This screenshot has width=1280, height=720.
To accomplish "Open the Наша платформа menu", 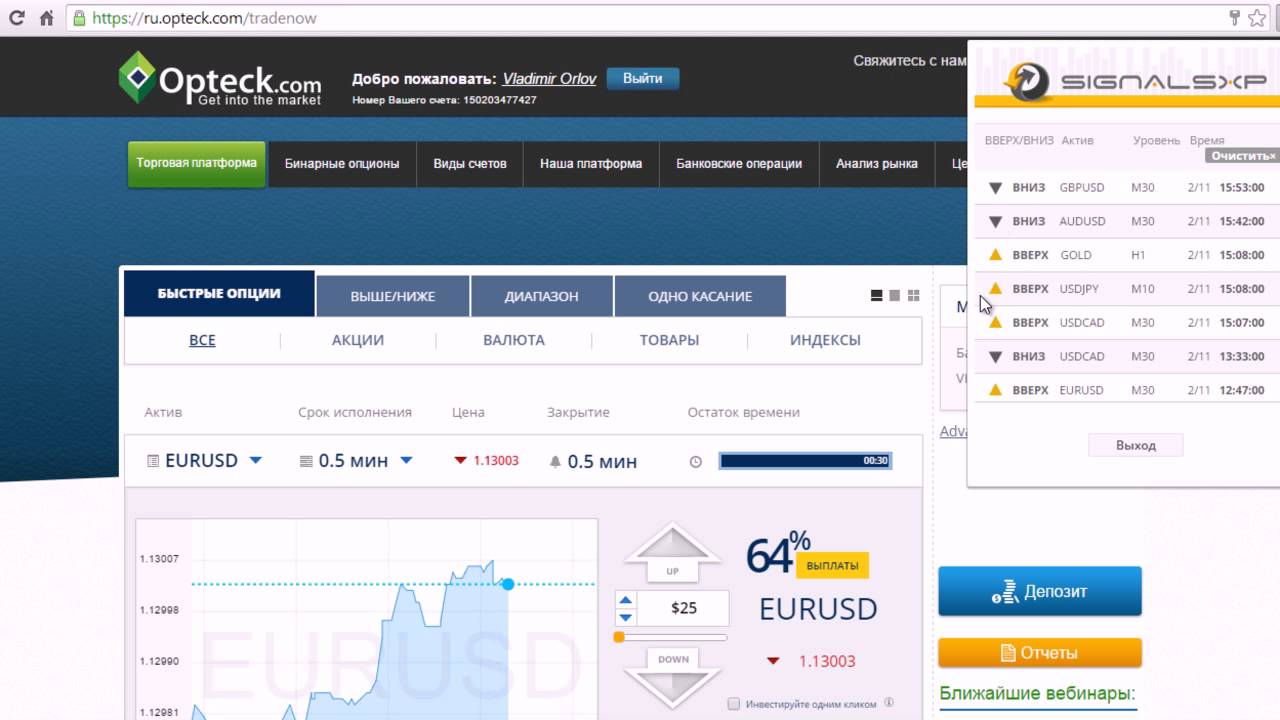I will coord(591,164).
